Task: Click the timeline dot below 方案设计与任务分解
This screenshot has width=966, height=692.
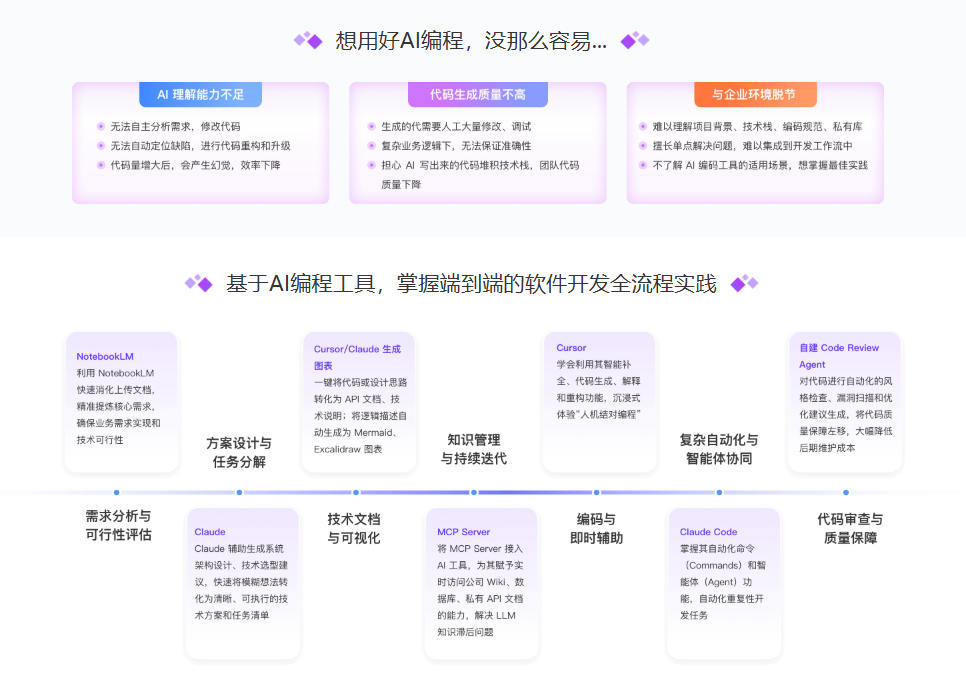Action: (239, 492)
